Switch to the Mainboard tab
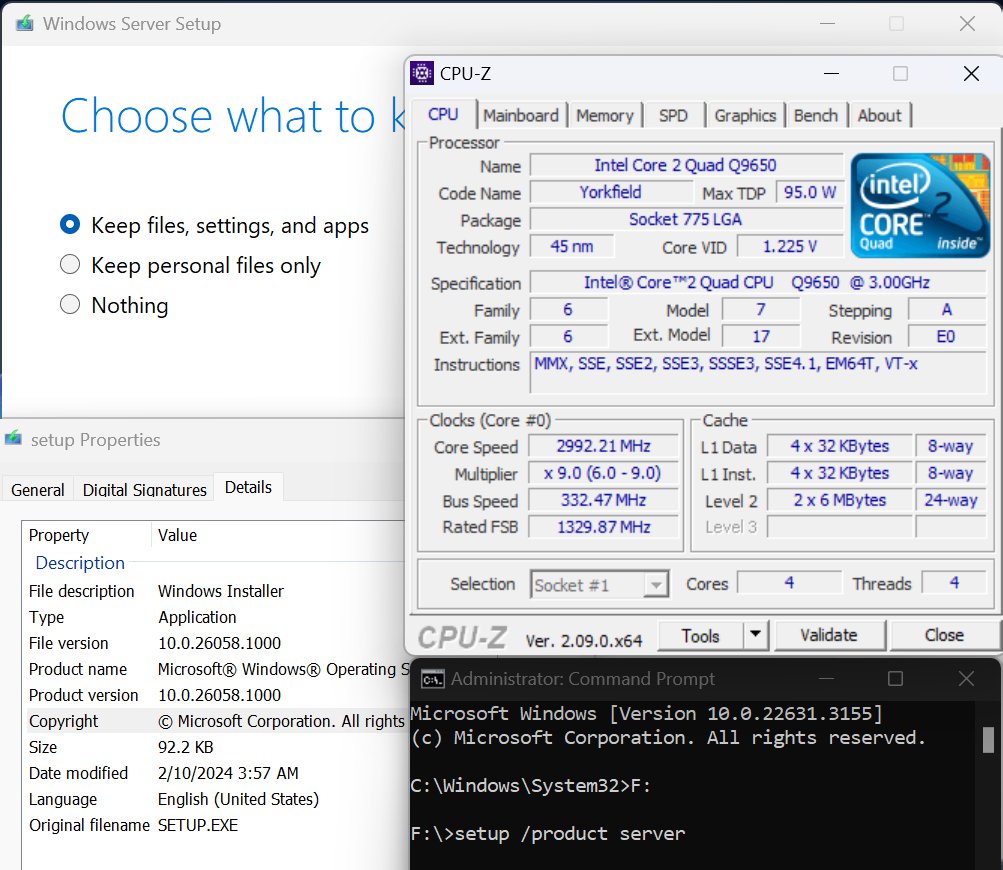 [521, 115]
